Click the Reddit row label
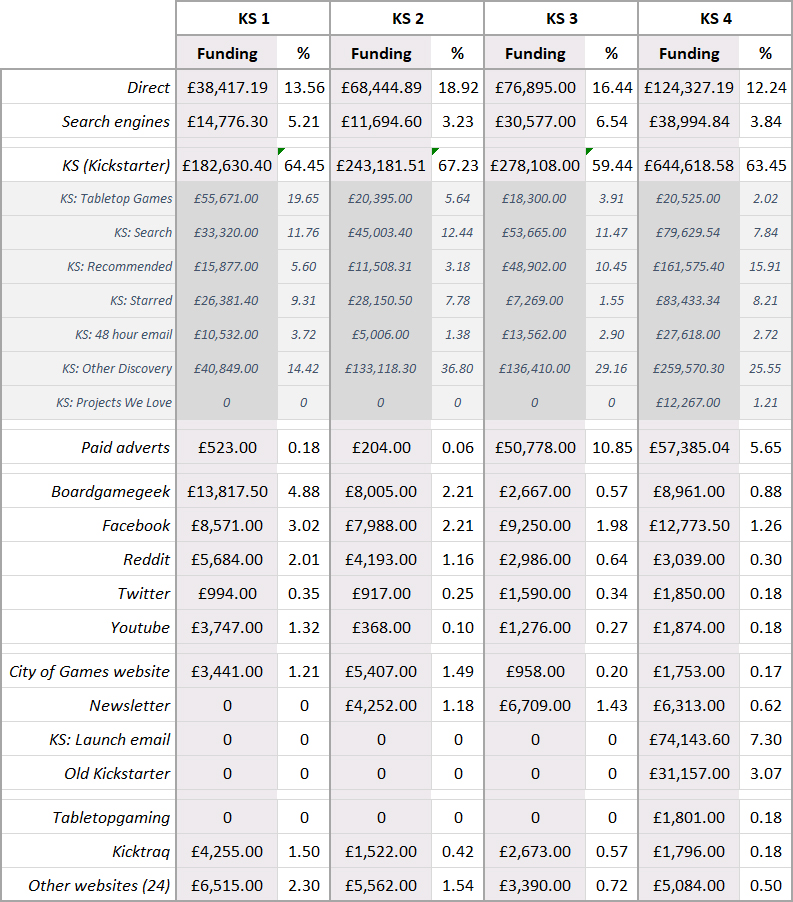This screenshot has height=902, width=793. (x=147, y=560)
